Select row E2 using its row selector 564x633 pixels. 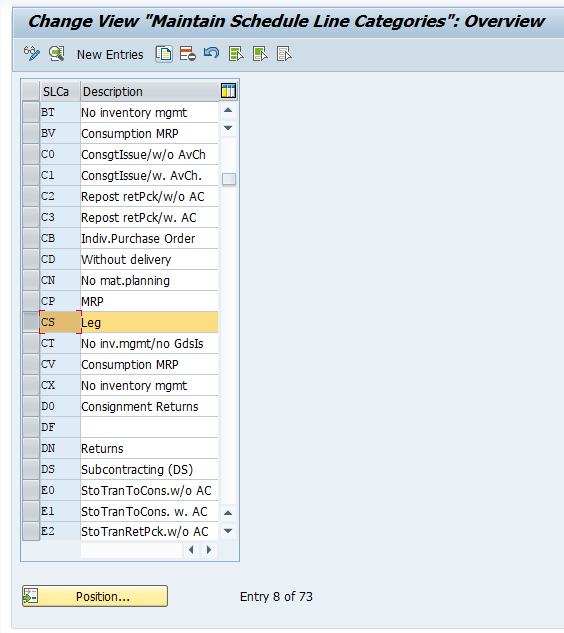(x=31, y=531)
